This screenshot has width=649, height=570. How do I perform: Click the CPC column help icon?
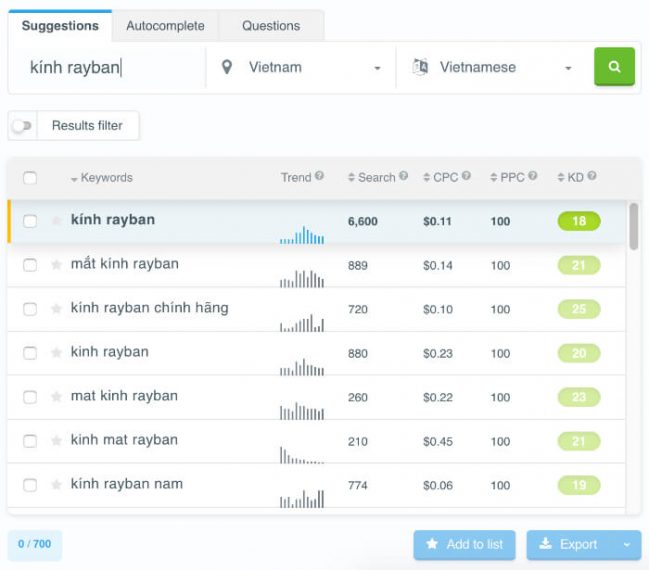tap(466, 176)
